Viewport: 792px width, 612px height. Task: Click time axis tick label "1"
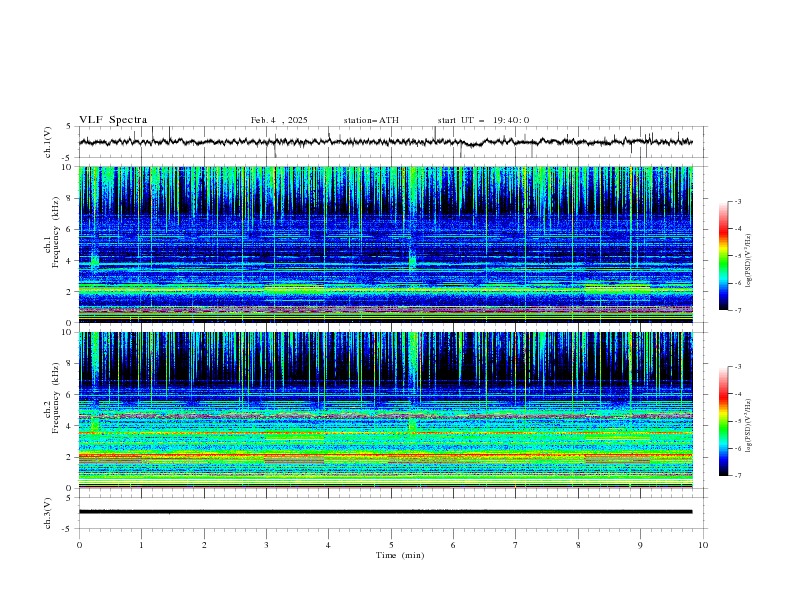click(141, 545)
